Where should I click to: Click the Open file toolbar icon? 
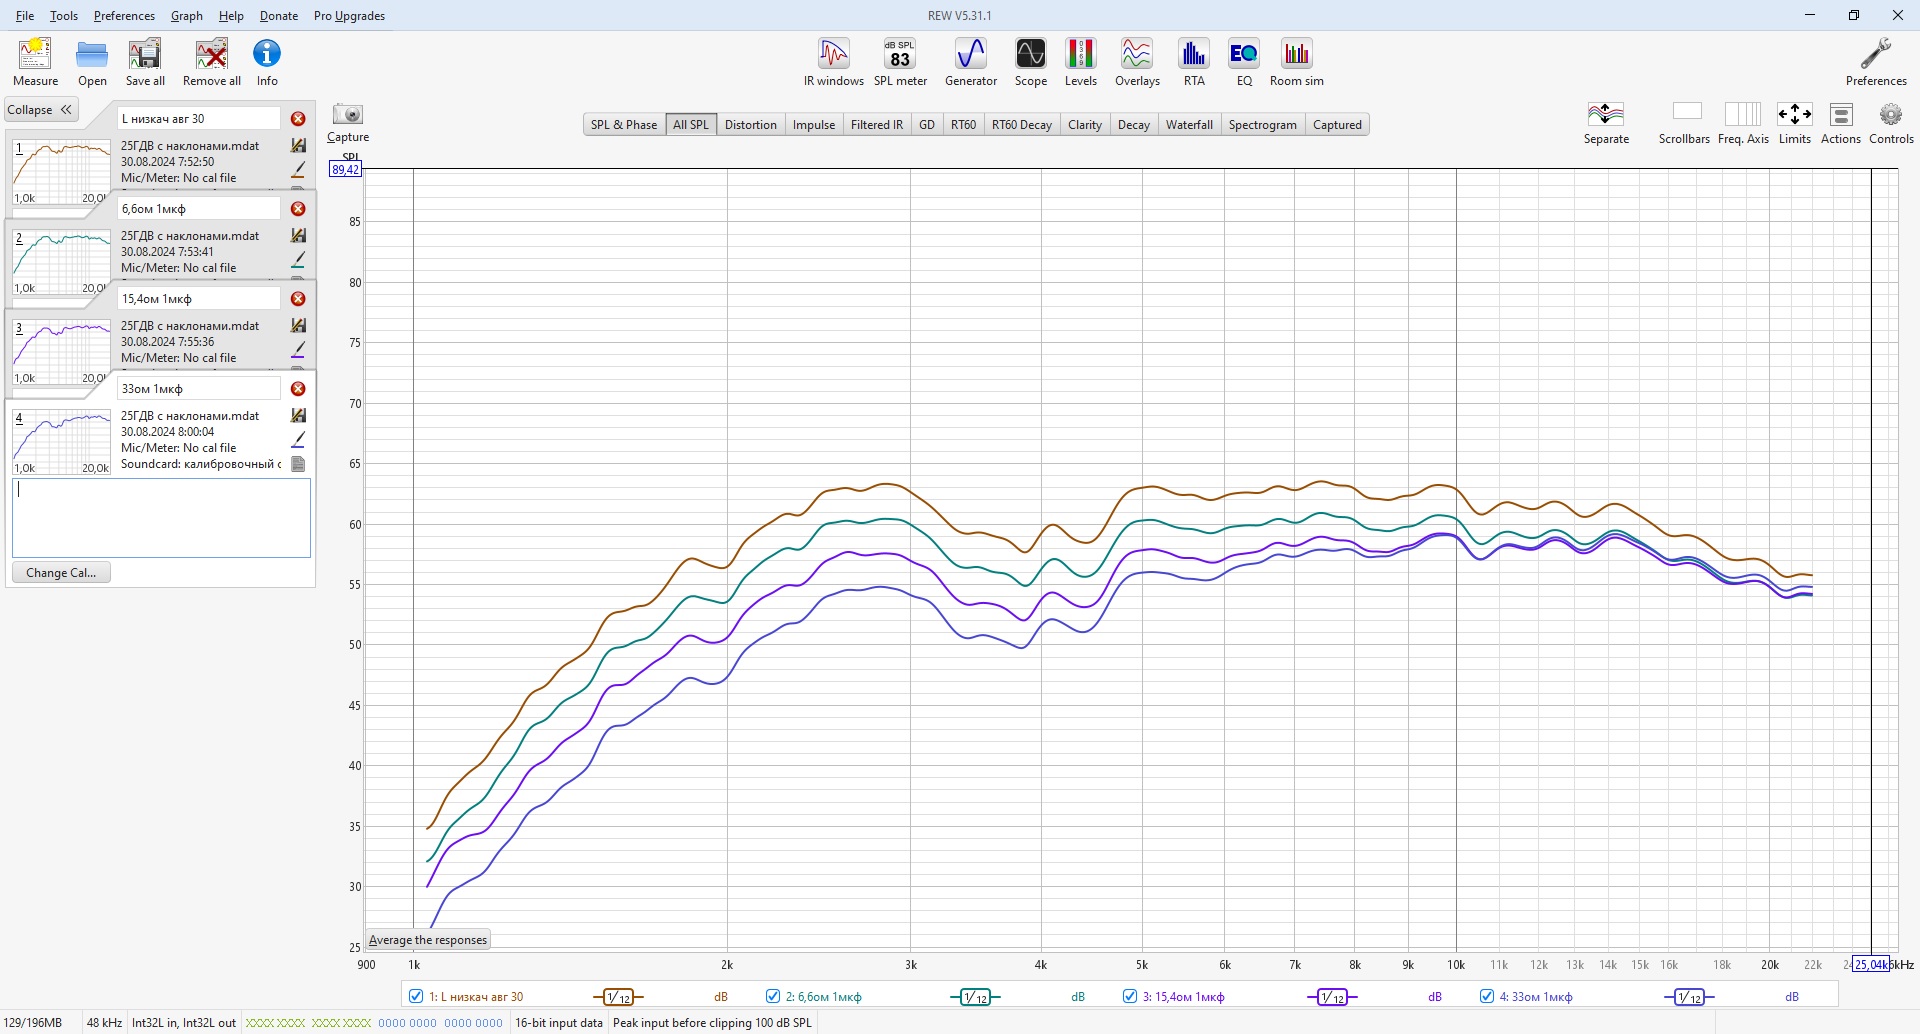tap(92, 62)
